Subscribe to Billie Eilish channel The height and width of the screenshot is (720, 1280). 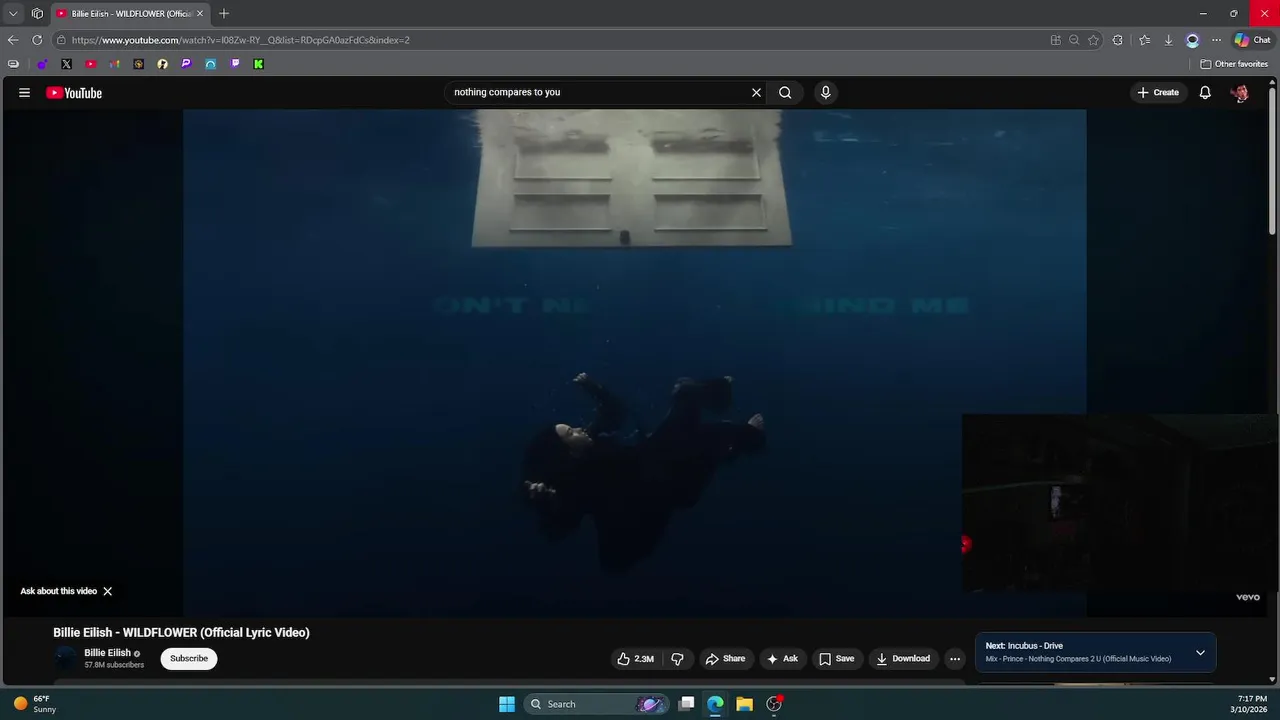[x=189, y=658]
